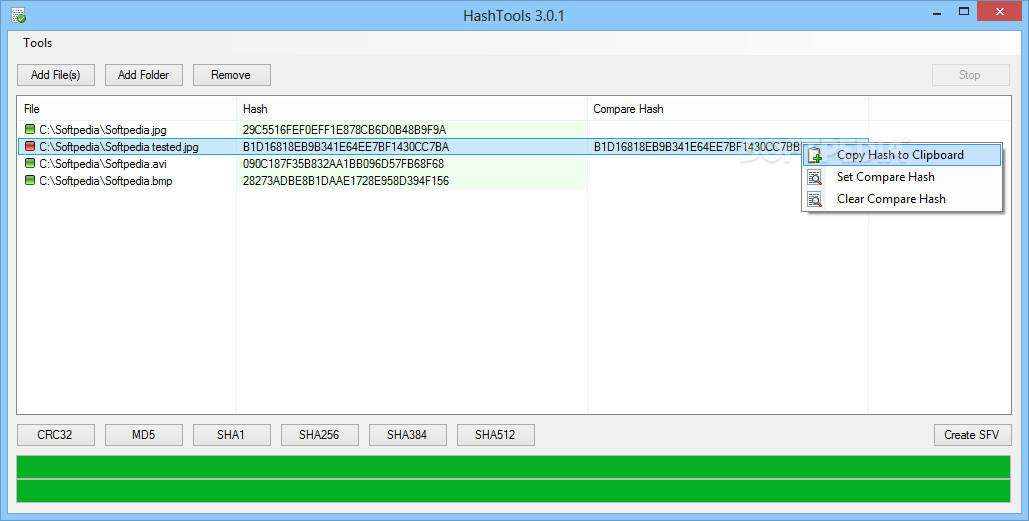Image resolution: width=1029 pixels, height=521 pixels.
Task: Compute CRC32 hashes
Action: click(56, 434)
